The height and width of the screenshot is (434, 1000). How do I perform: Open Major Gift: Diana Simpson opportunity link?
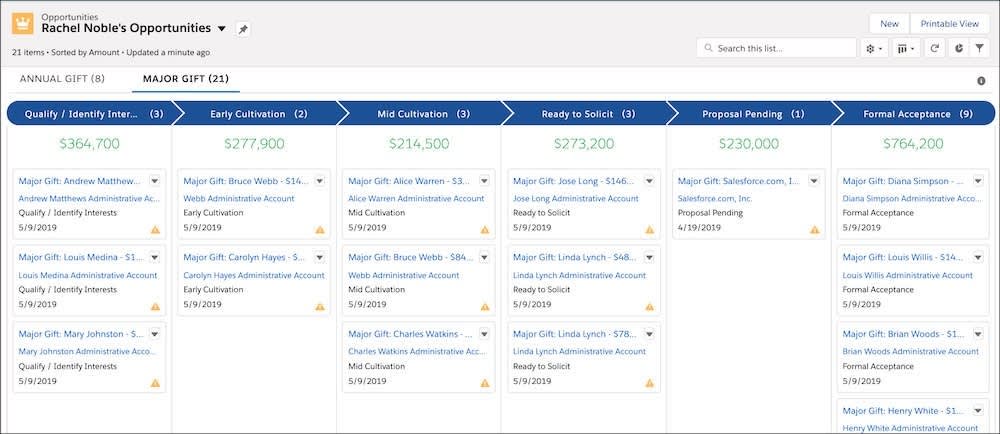click(x=904, y=181)
